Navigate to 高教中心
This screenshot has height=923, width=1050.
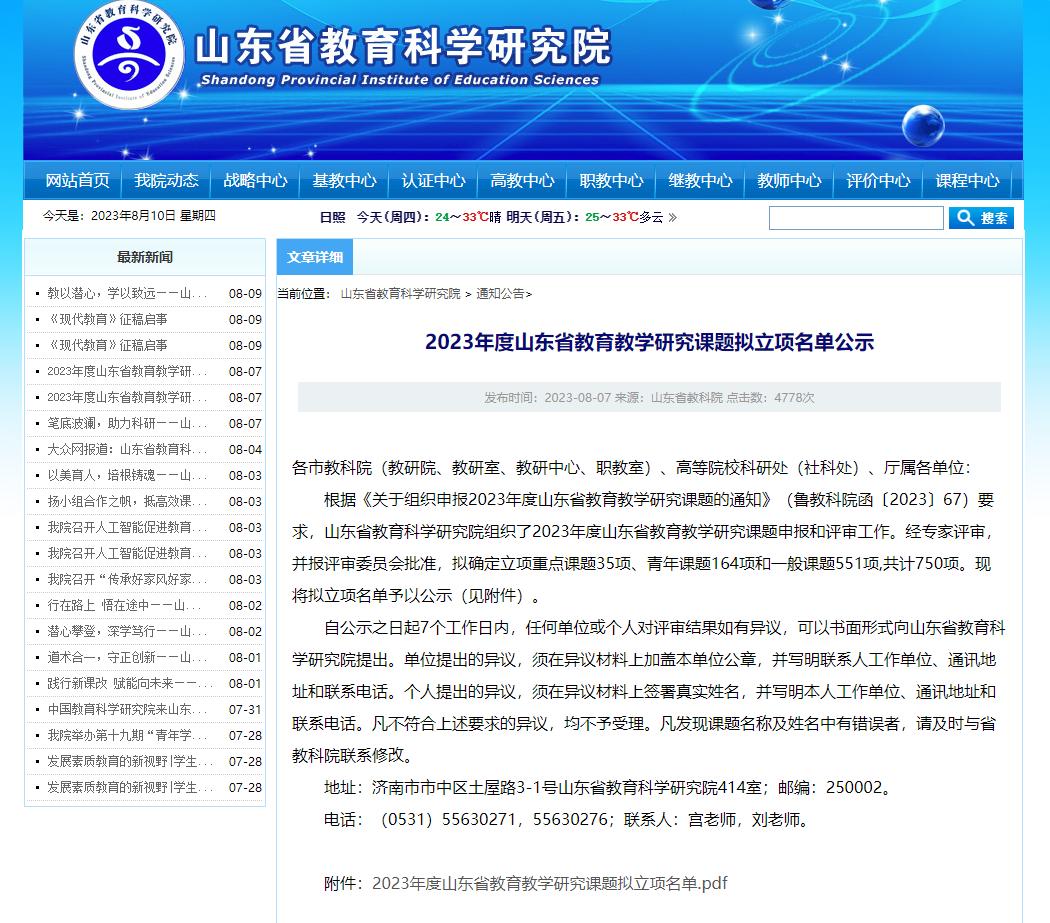coord(522,180)
